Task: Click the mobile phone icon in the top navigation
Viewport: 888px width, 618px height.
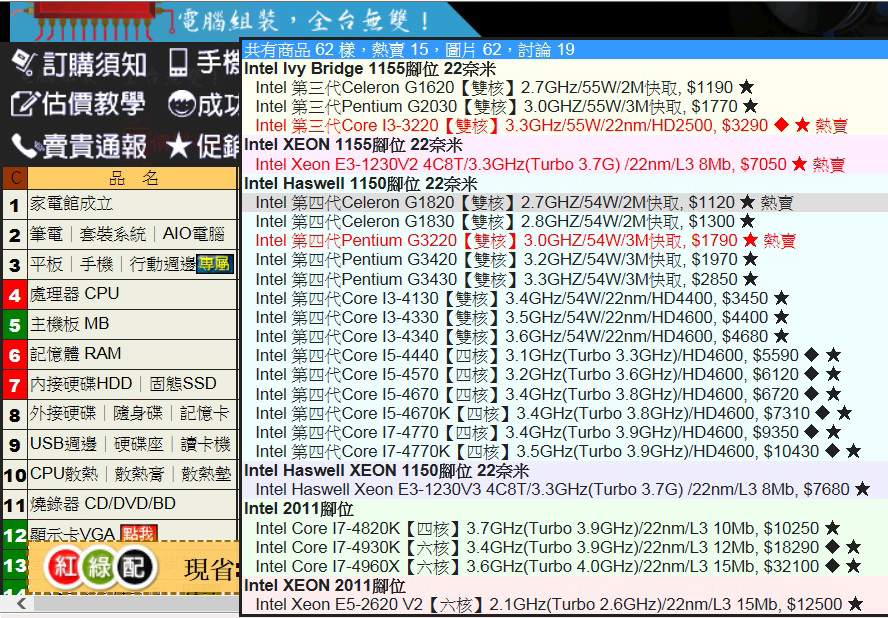Action: [178, 63]
